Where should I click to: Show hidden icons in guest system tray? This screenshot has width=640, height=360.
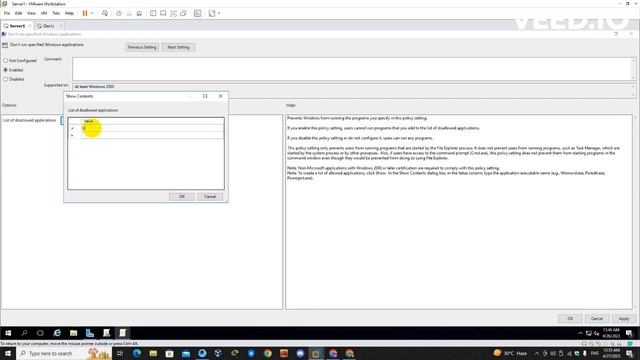tap(580, 333)
